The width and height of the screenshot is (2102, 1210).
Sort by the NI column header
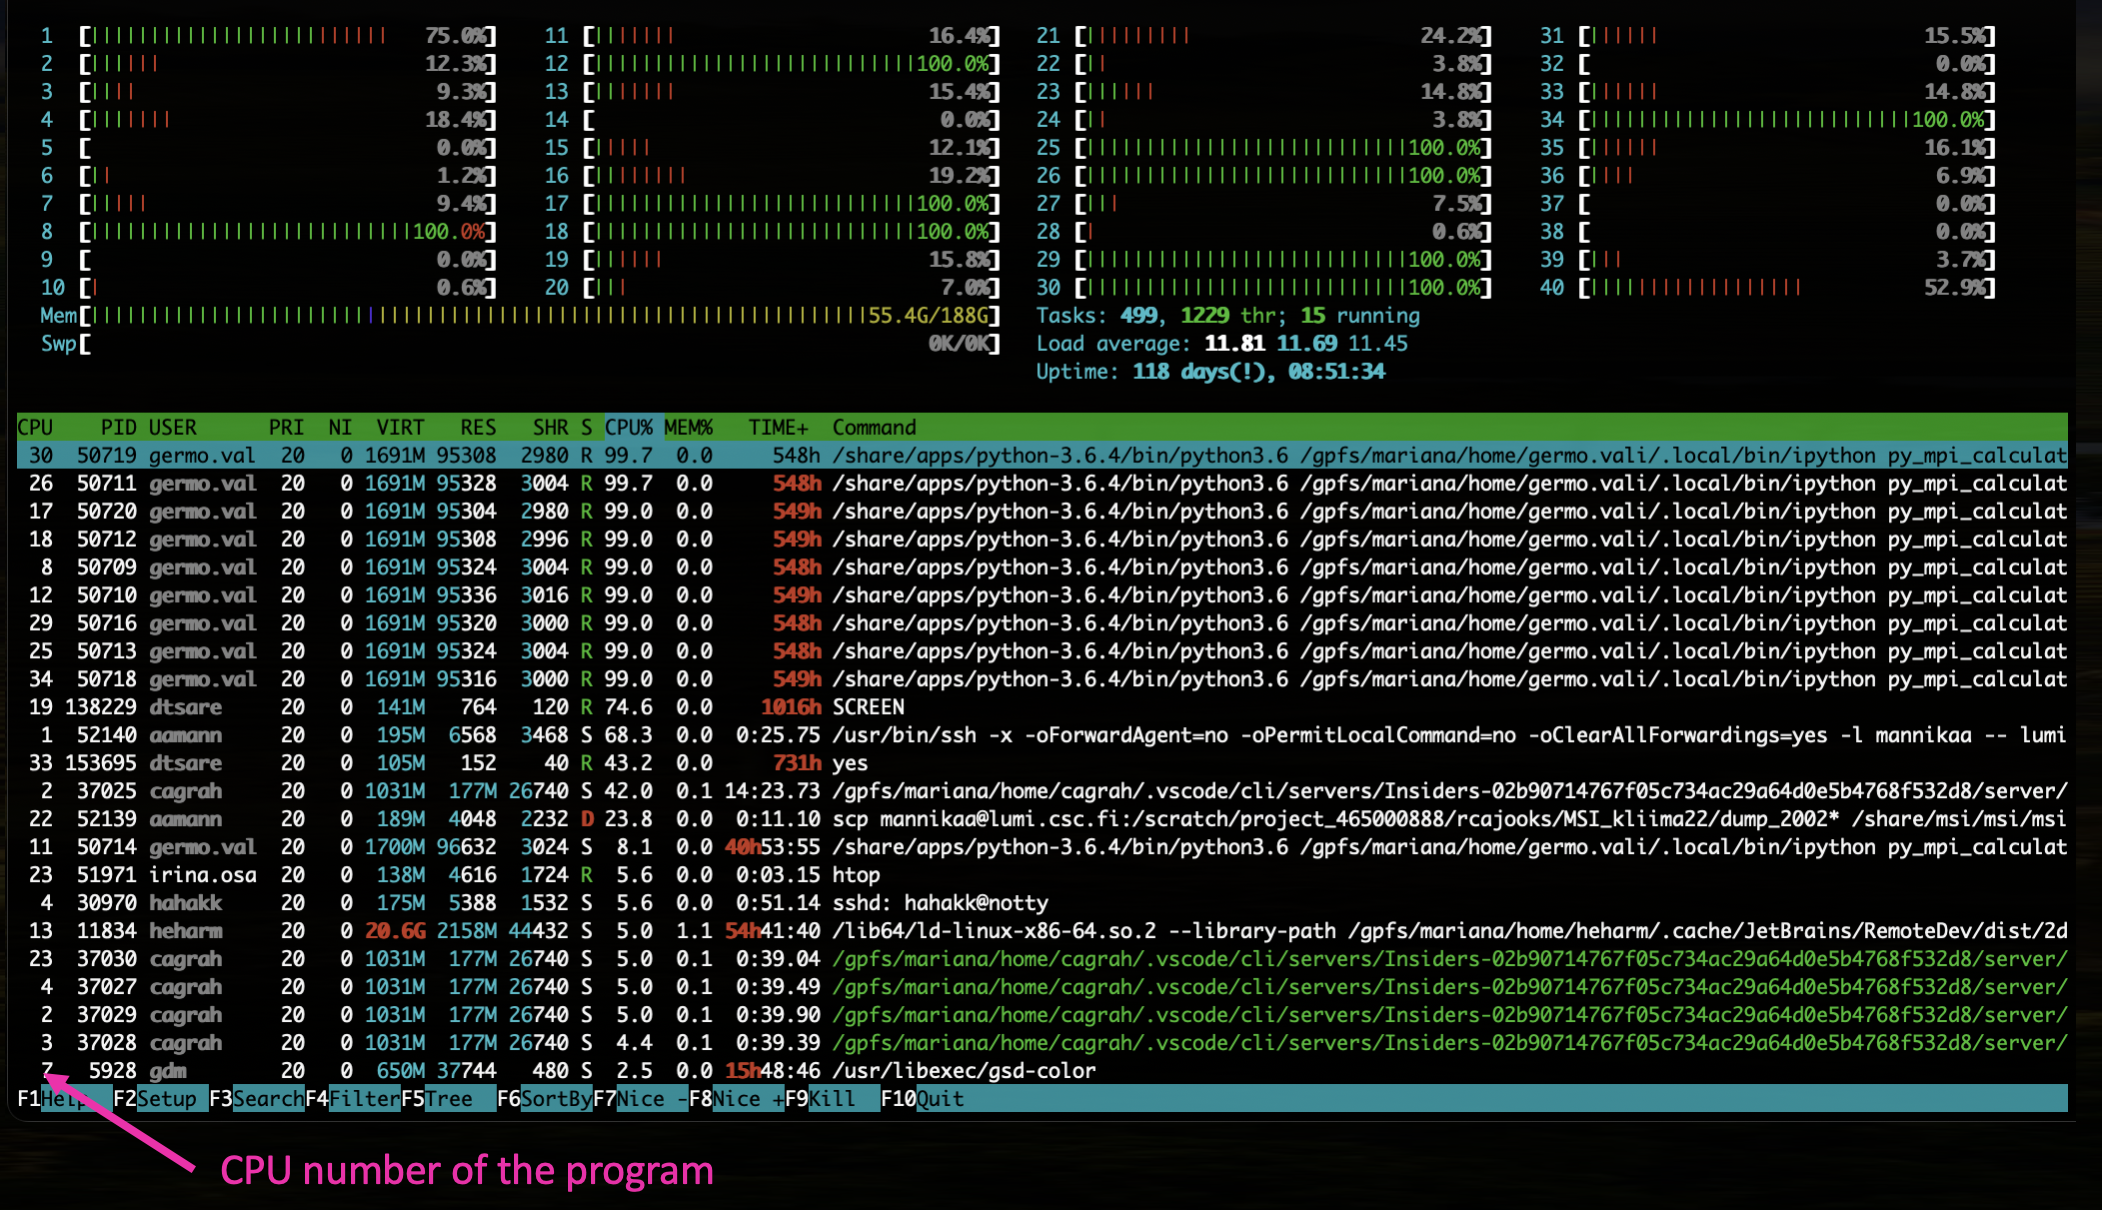340,427
